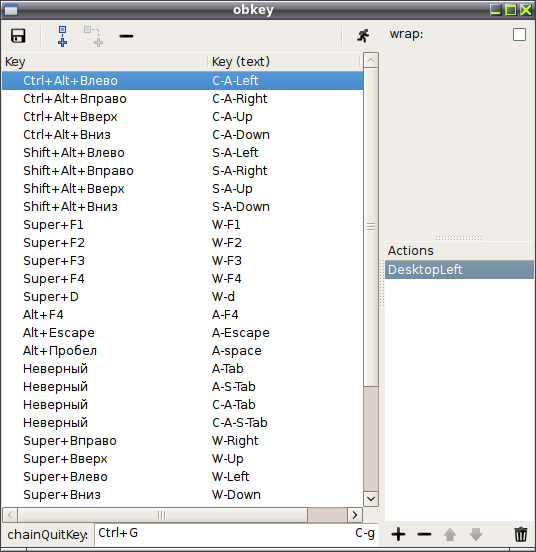Remove the selected action with the minus icon
Screen dimensions: 536x552
coord(424,534)
